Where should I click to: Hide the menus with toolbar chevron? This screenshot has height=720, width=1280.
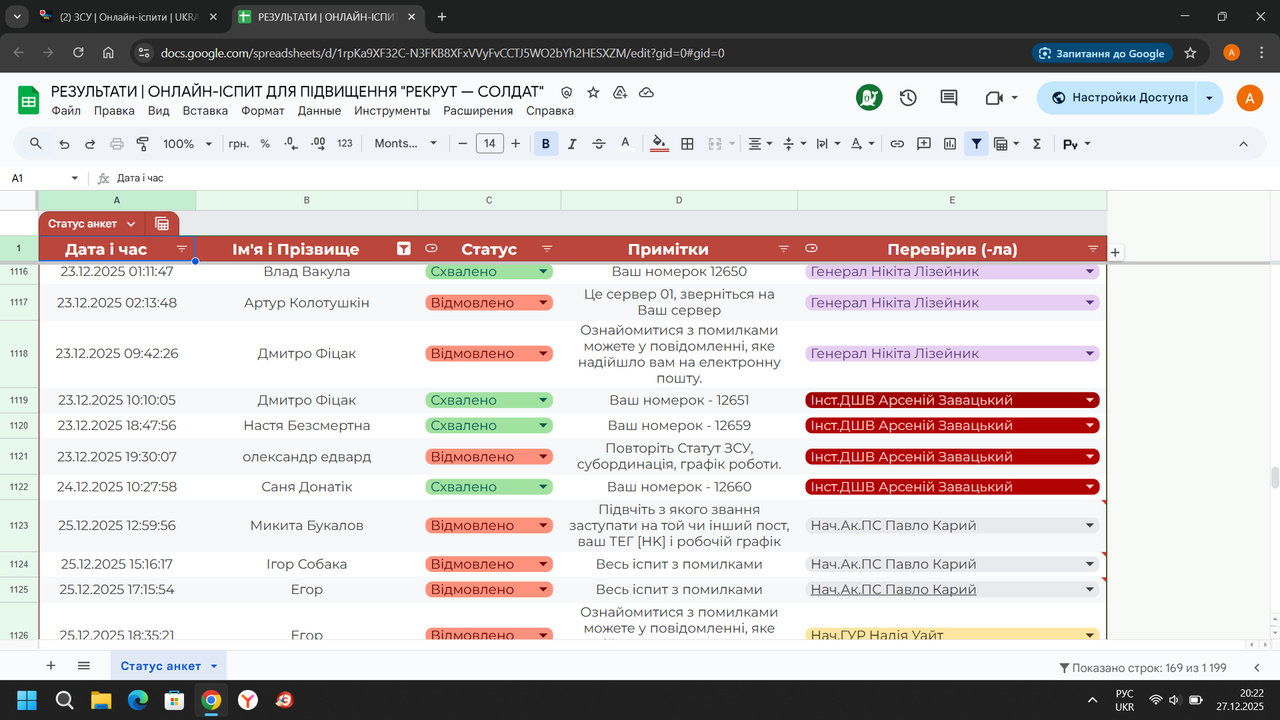1244,144
